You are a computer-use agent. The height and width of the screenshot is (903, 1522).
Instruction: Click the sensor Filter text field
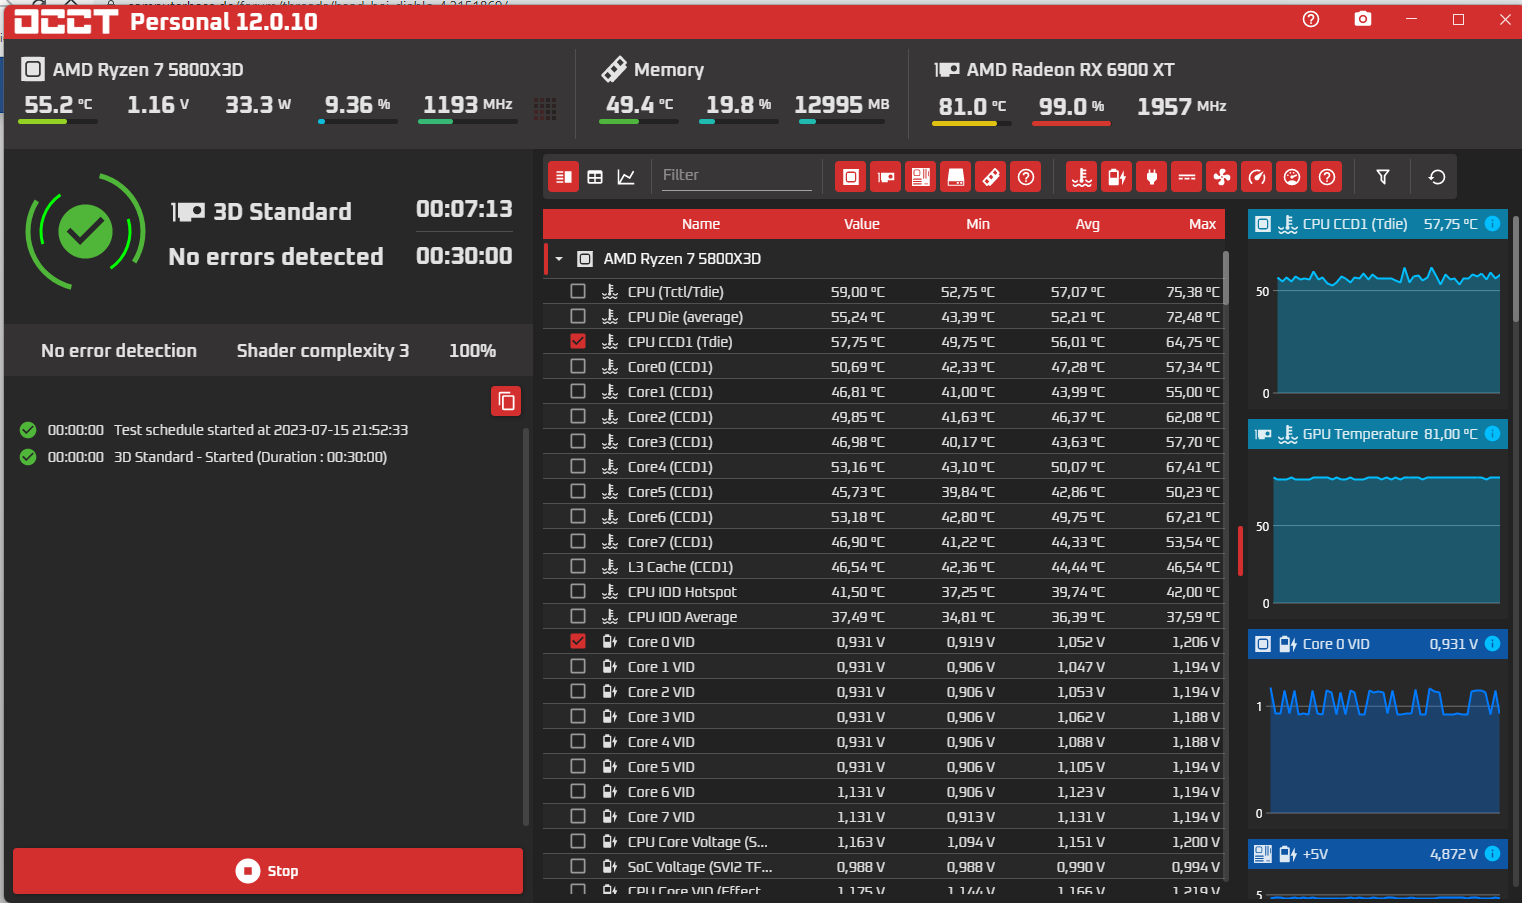click(x=736, y=176)
